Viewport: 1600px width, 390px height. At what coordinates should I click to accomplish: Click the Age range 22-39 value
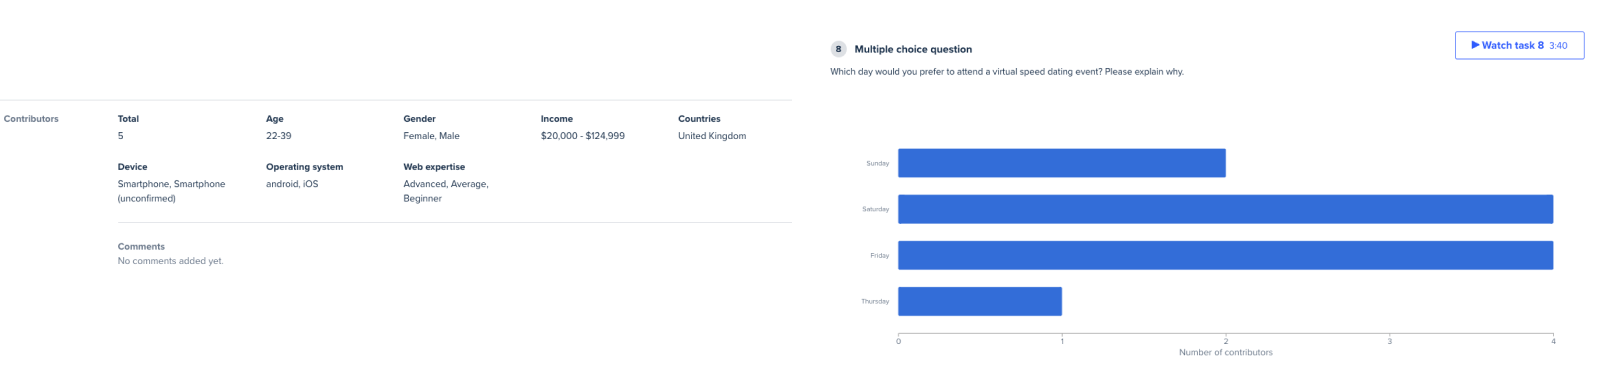279,136
